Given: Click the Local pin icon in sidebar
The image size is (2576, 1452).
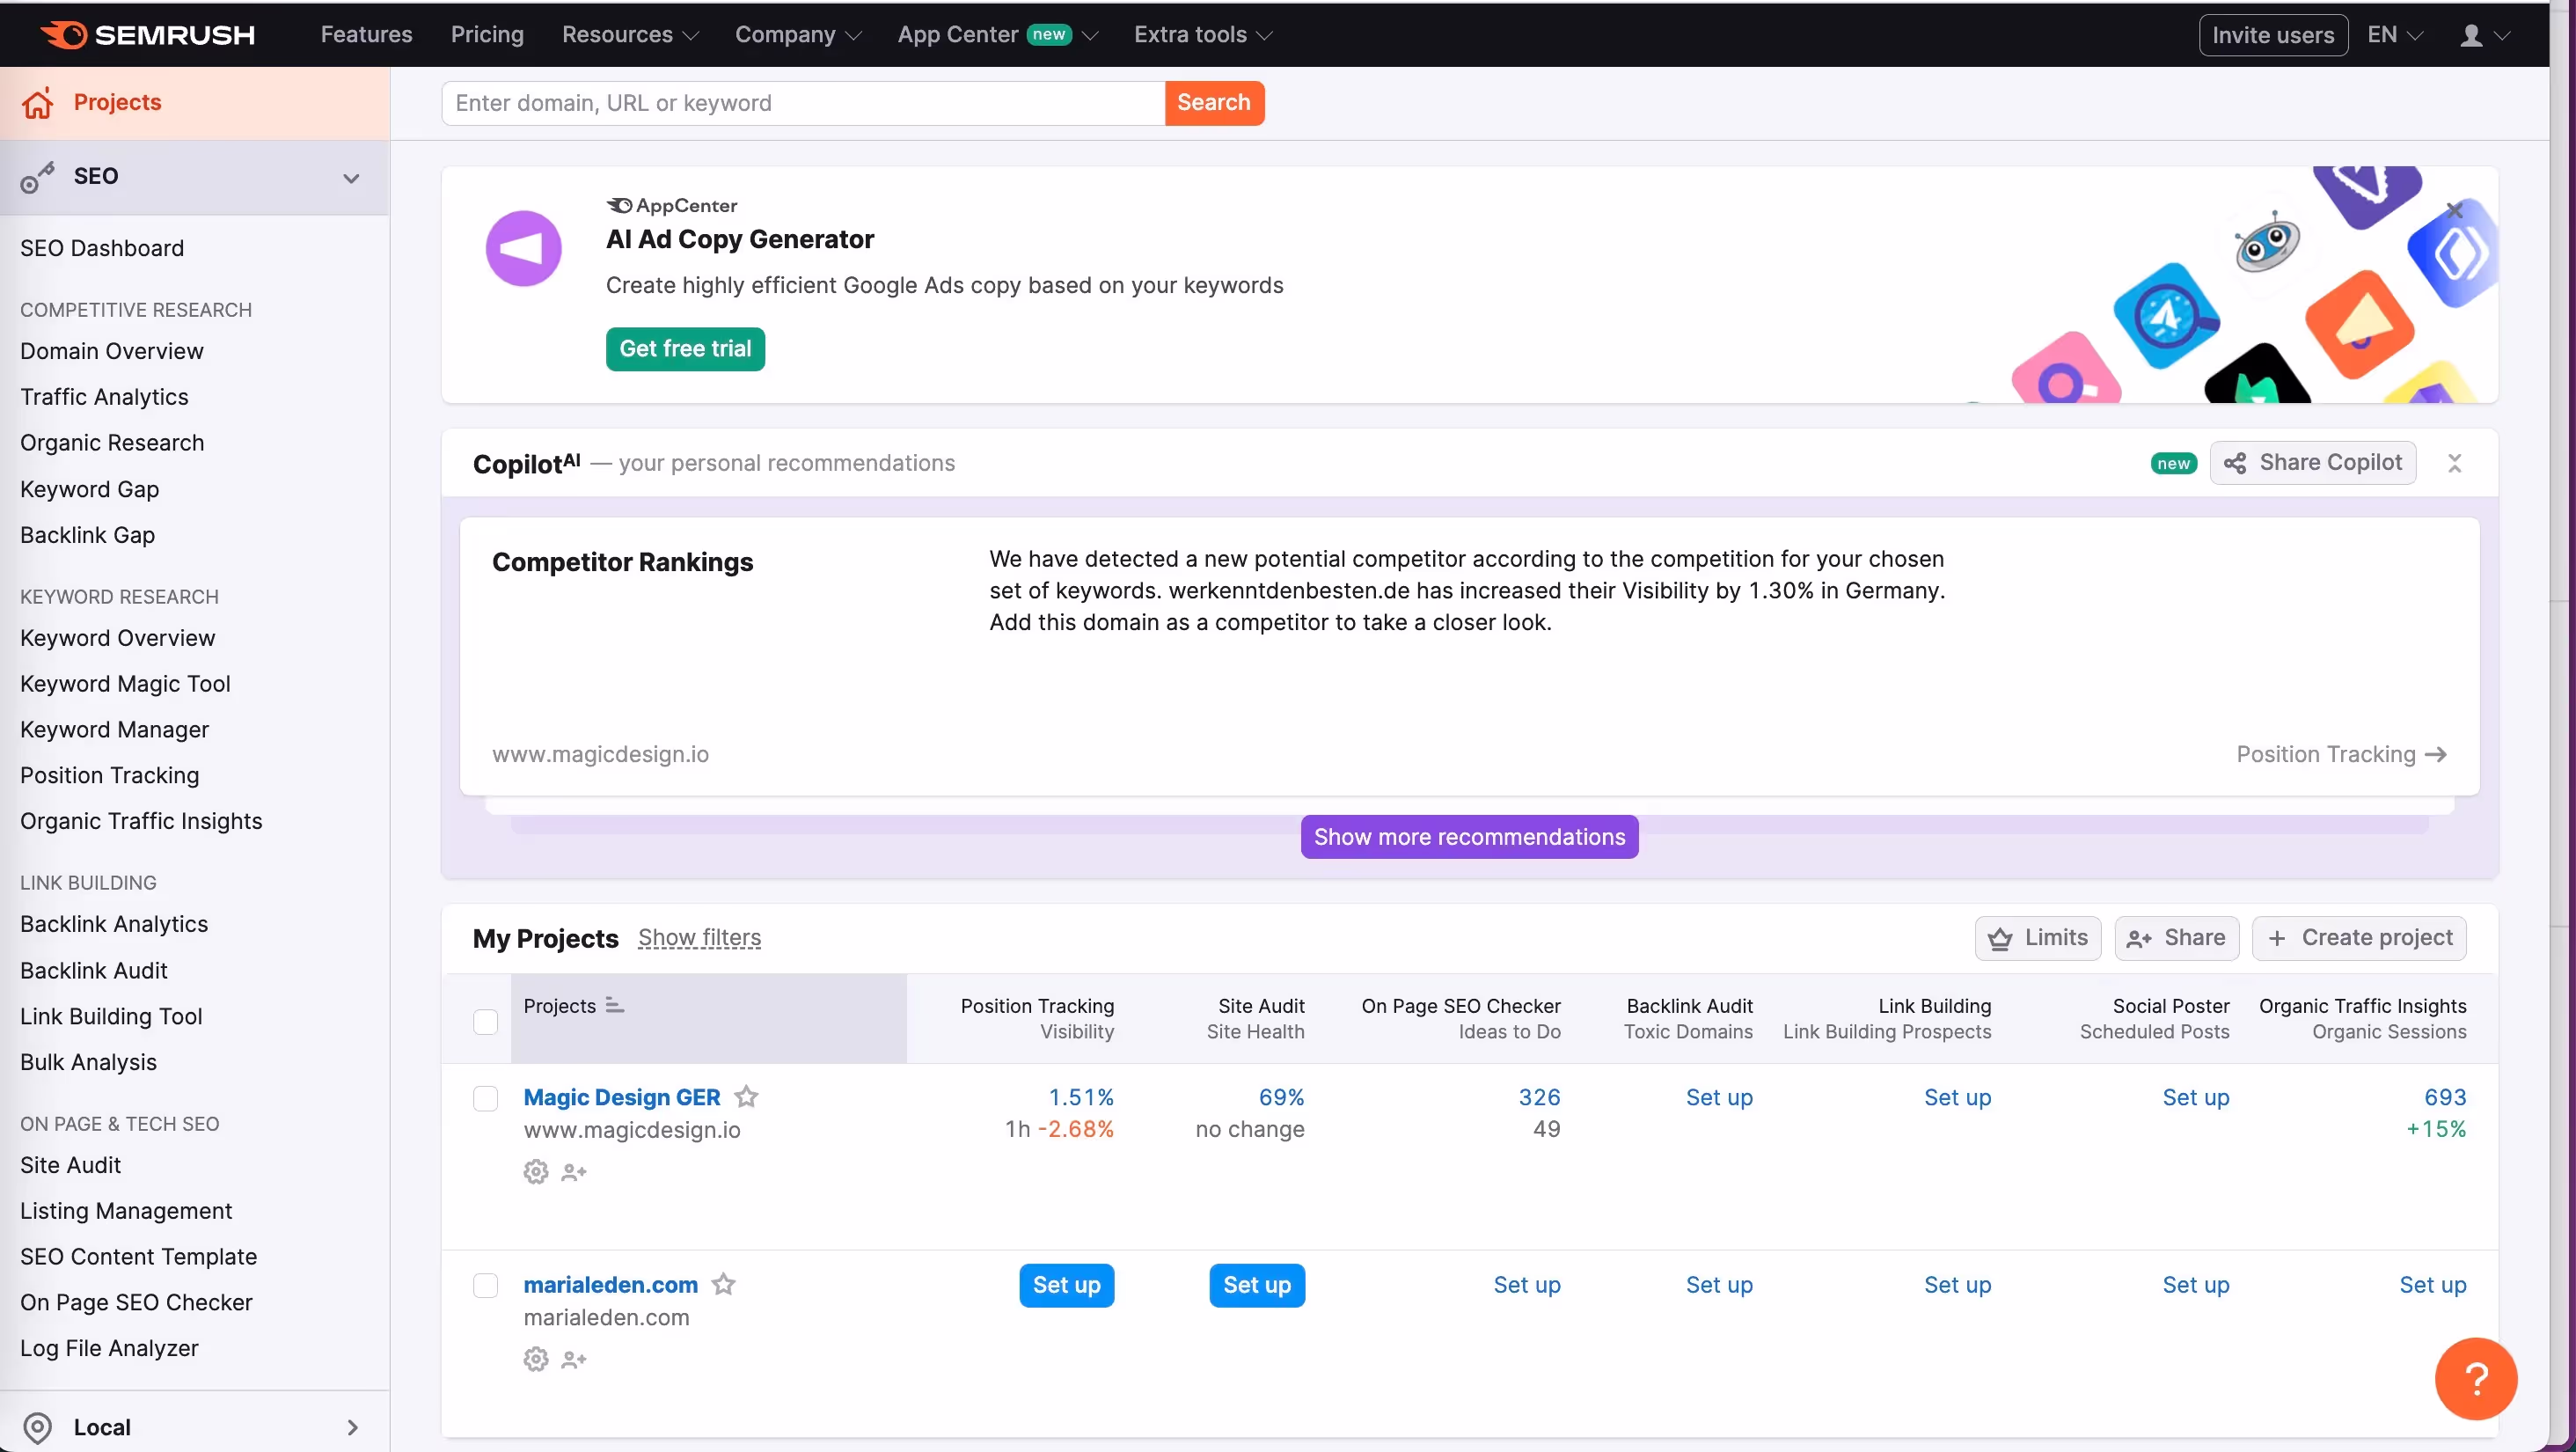Looking at the screenshot, I should [37, 1427].
